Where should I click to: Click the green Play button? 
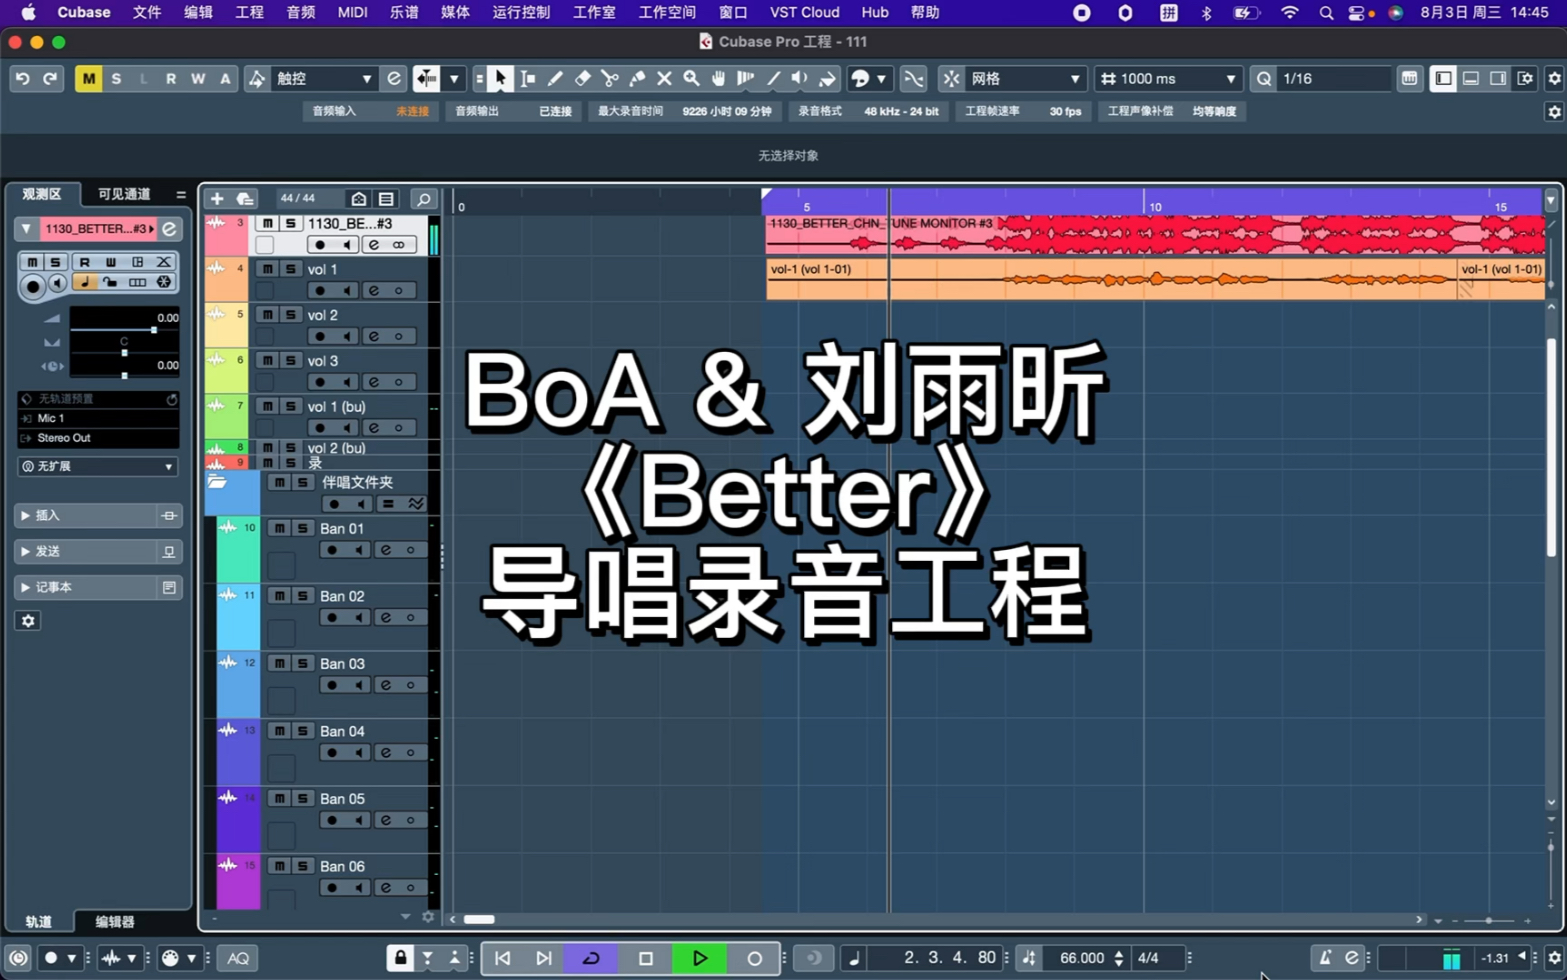pos(700,958)
